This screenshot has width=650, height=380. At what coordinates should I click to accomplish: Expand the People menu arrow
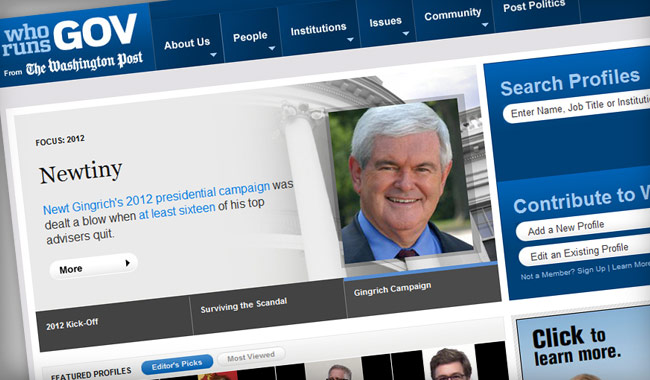pyautogui.click(x=272, y=48)
